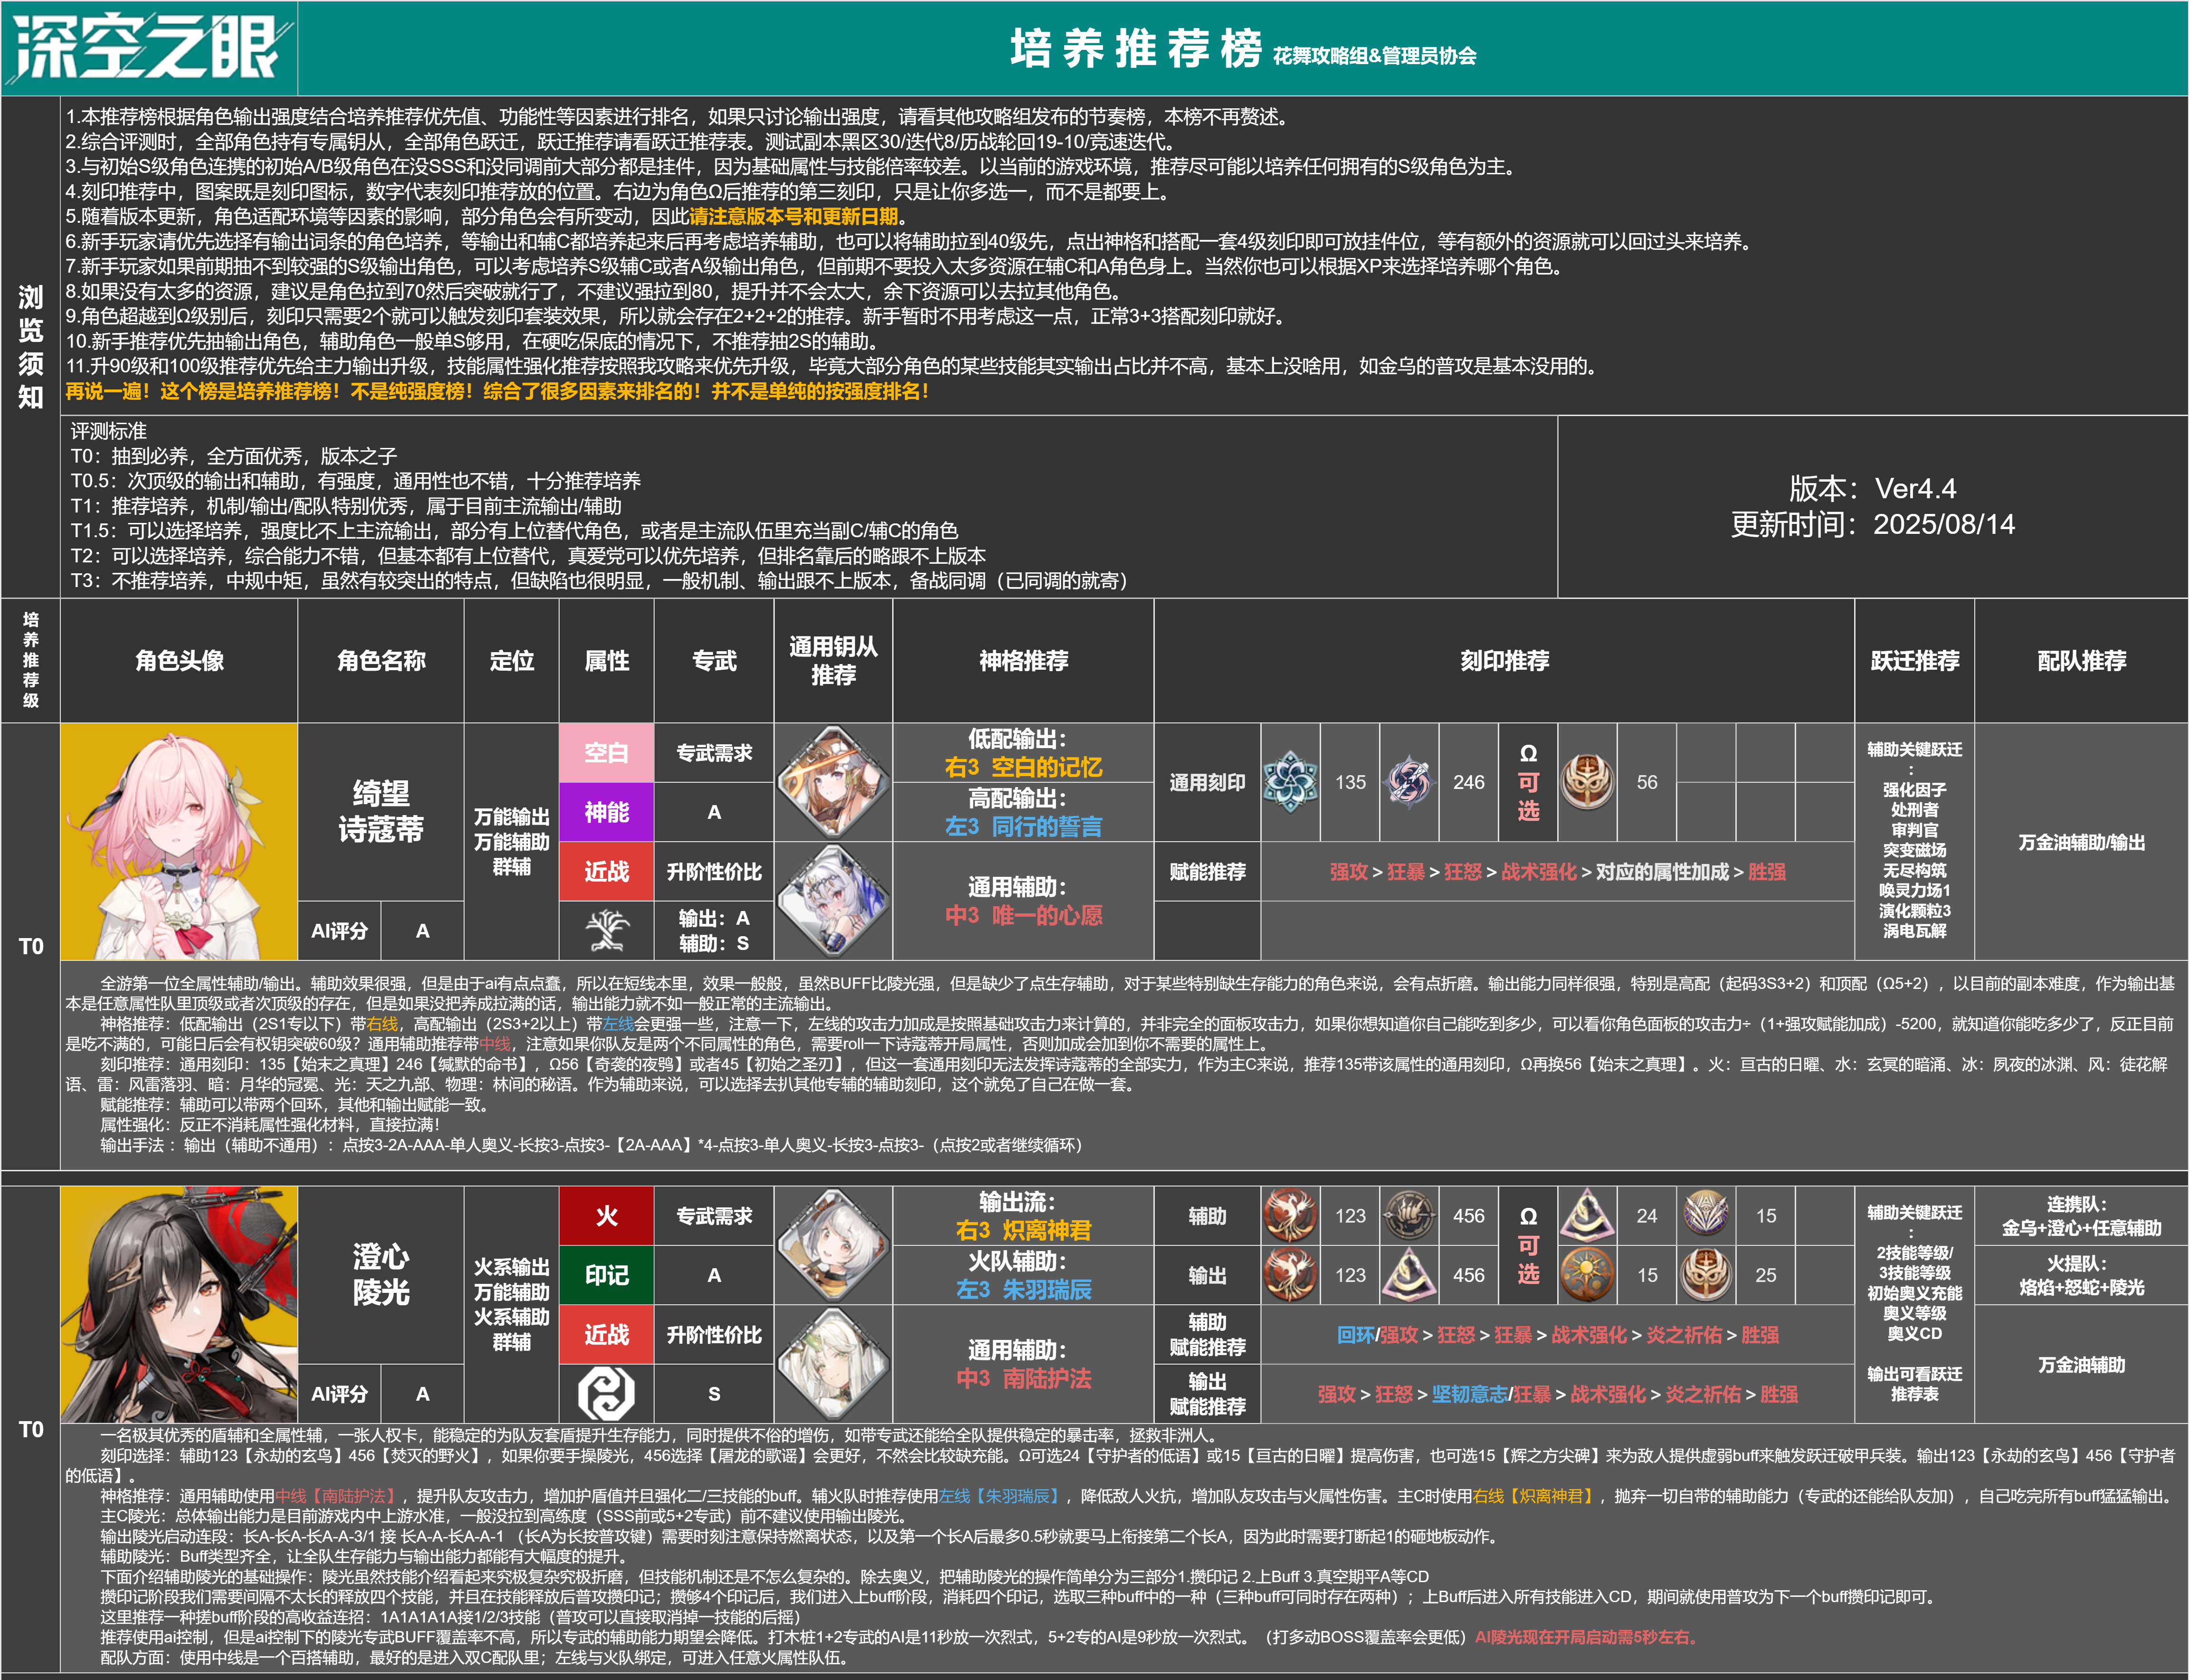The width and height of the screenshot is (2189, 1680).
Task: Select the key companion portrait beside 唯一的心愿
Action: pos(833,900)
